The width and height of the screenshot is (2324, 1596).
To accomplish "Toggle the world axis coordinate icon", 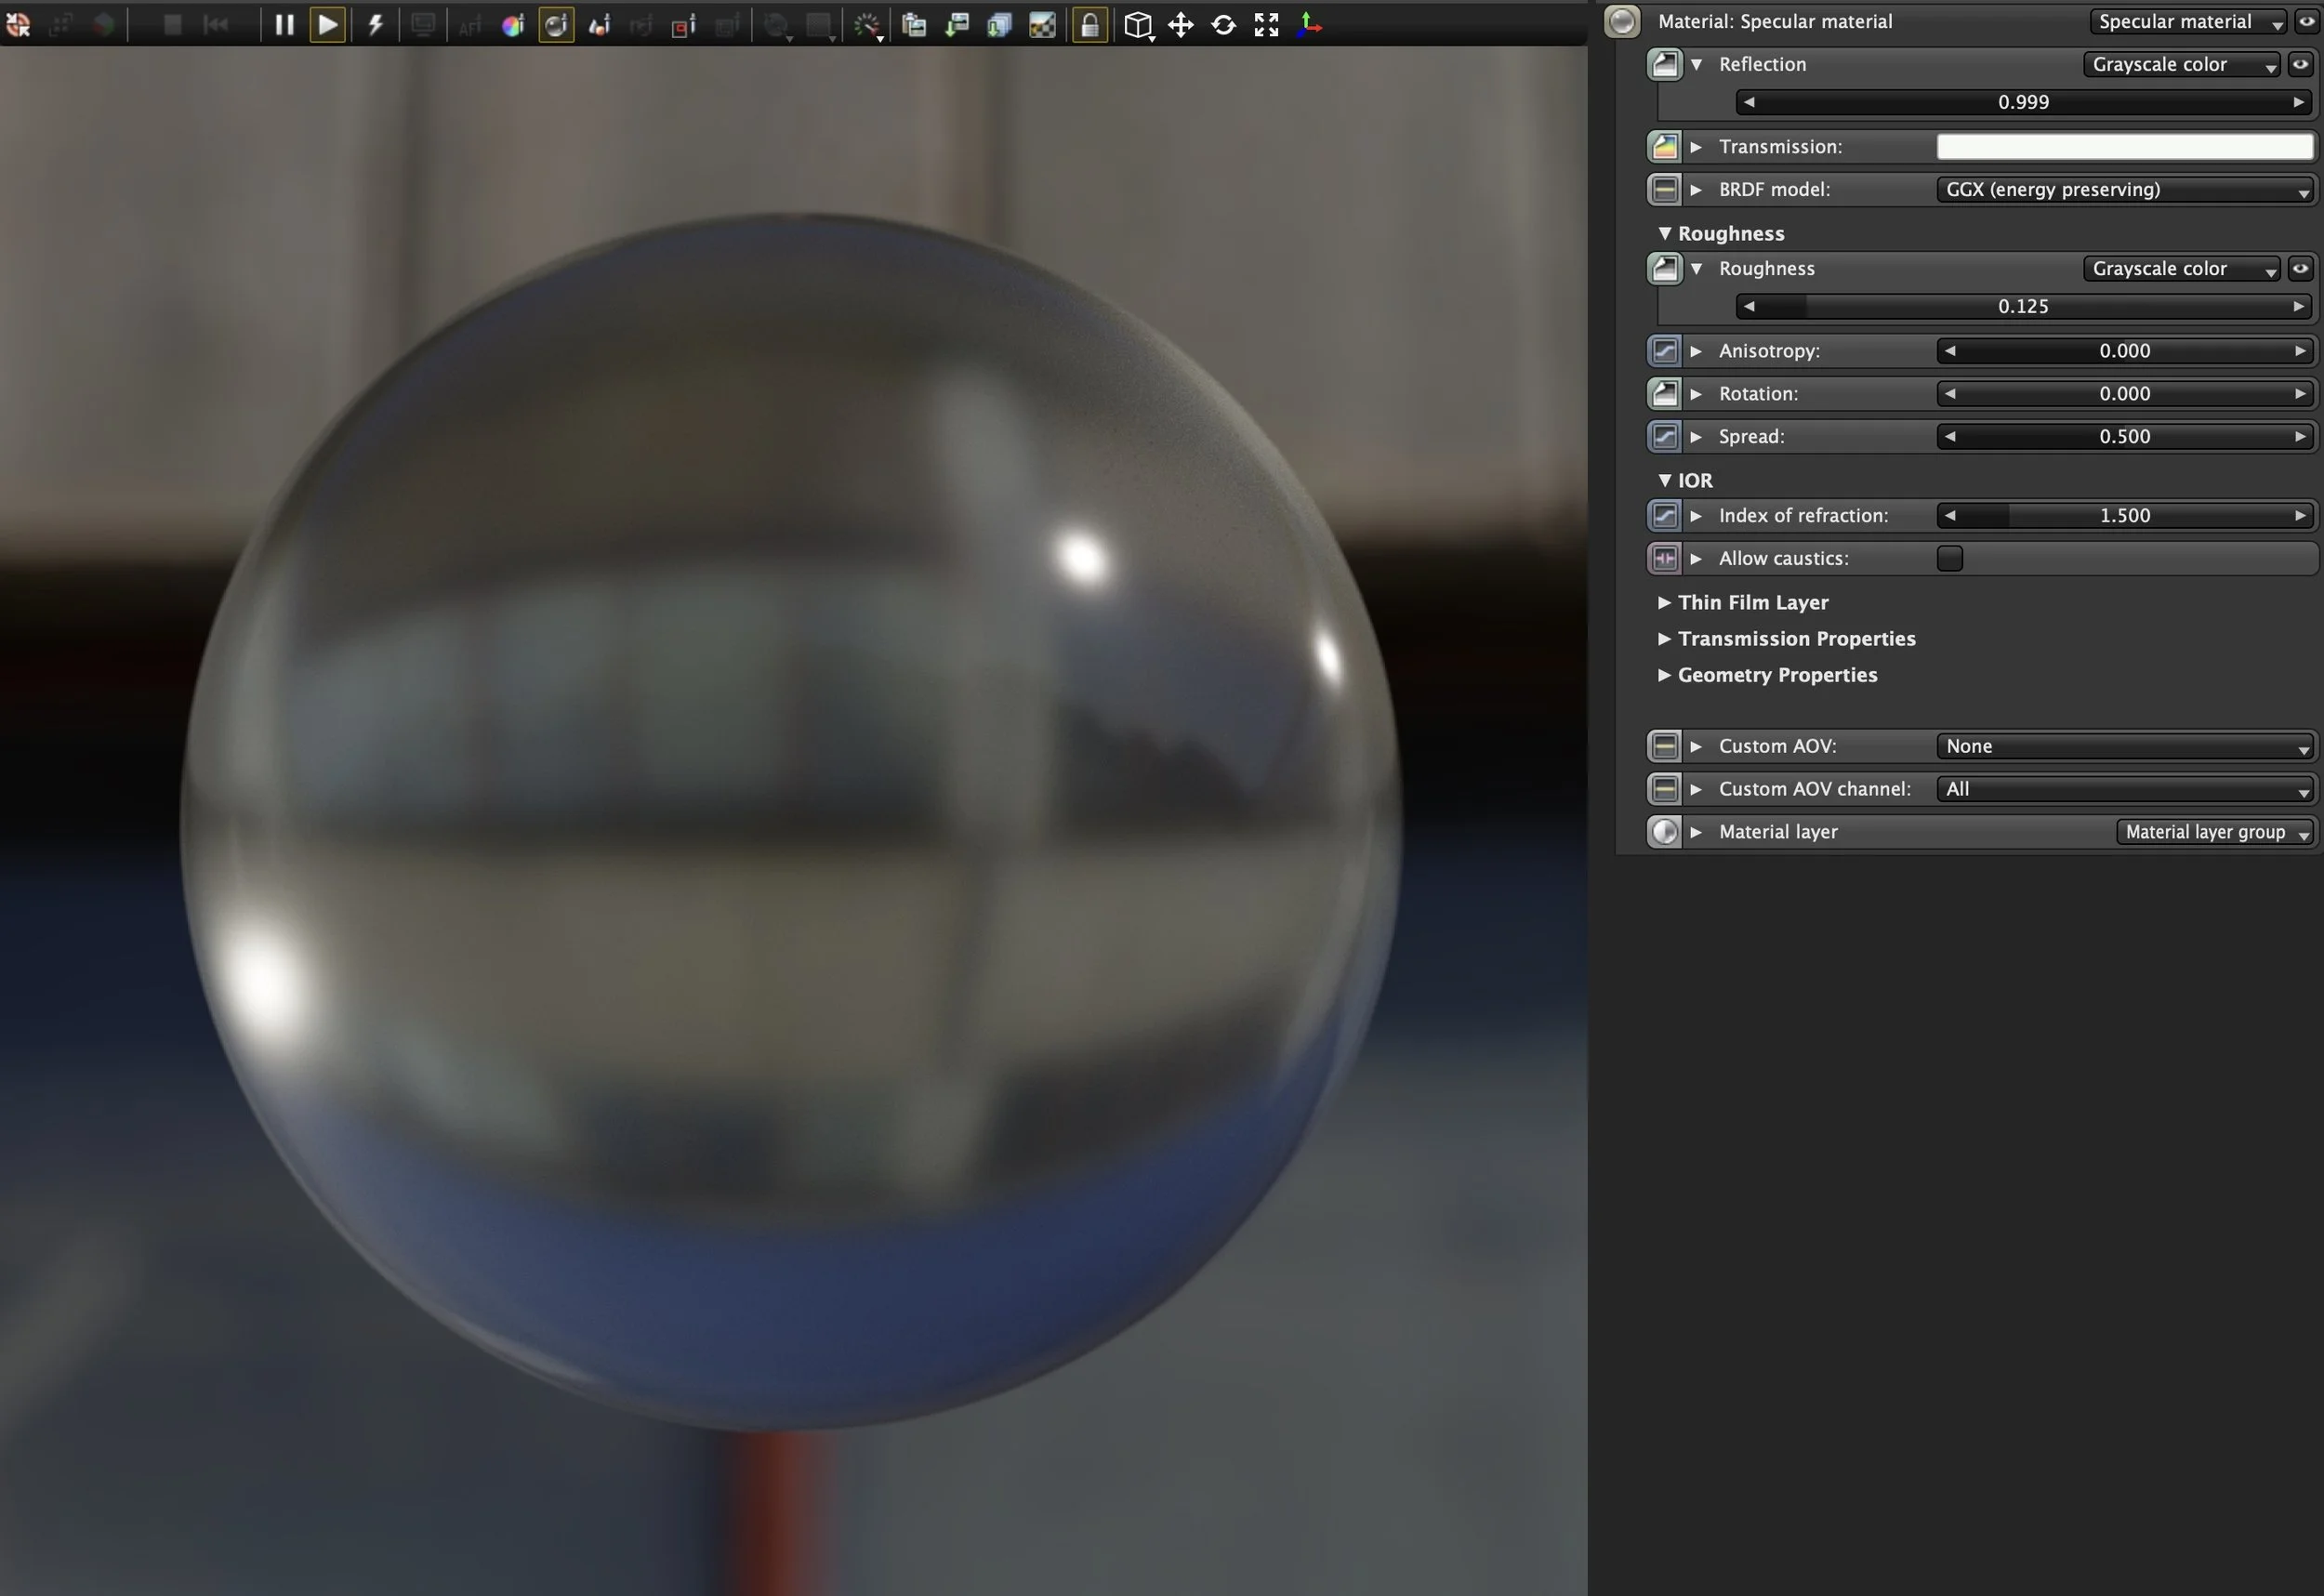I will 1308,25.
